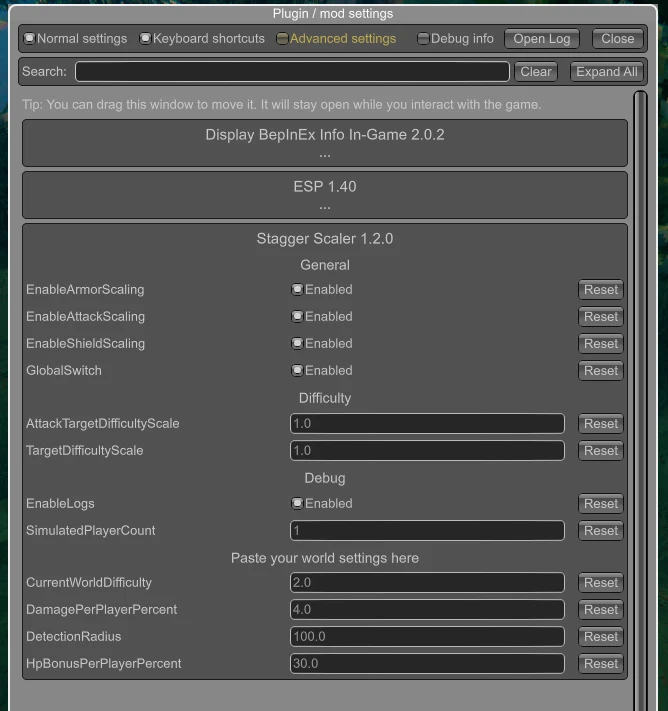Reset the EnableLogs setting
Image resolution: width=668 pixels, height=711 pixels.
[600, 503]
